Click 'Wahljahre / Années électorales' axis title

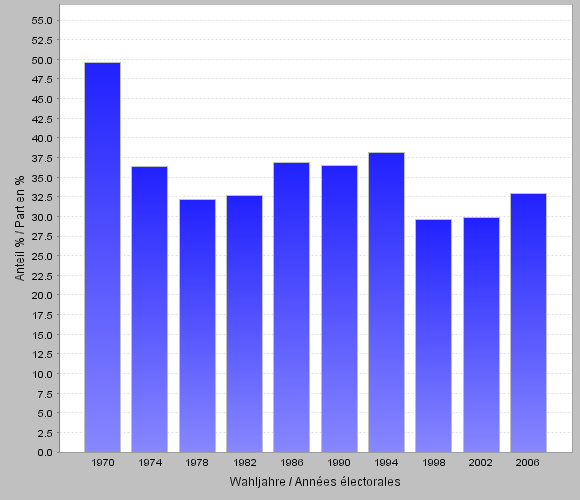(315, 482)
